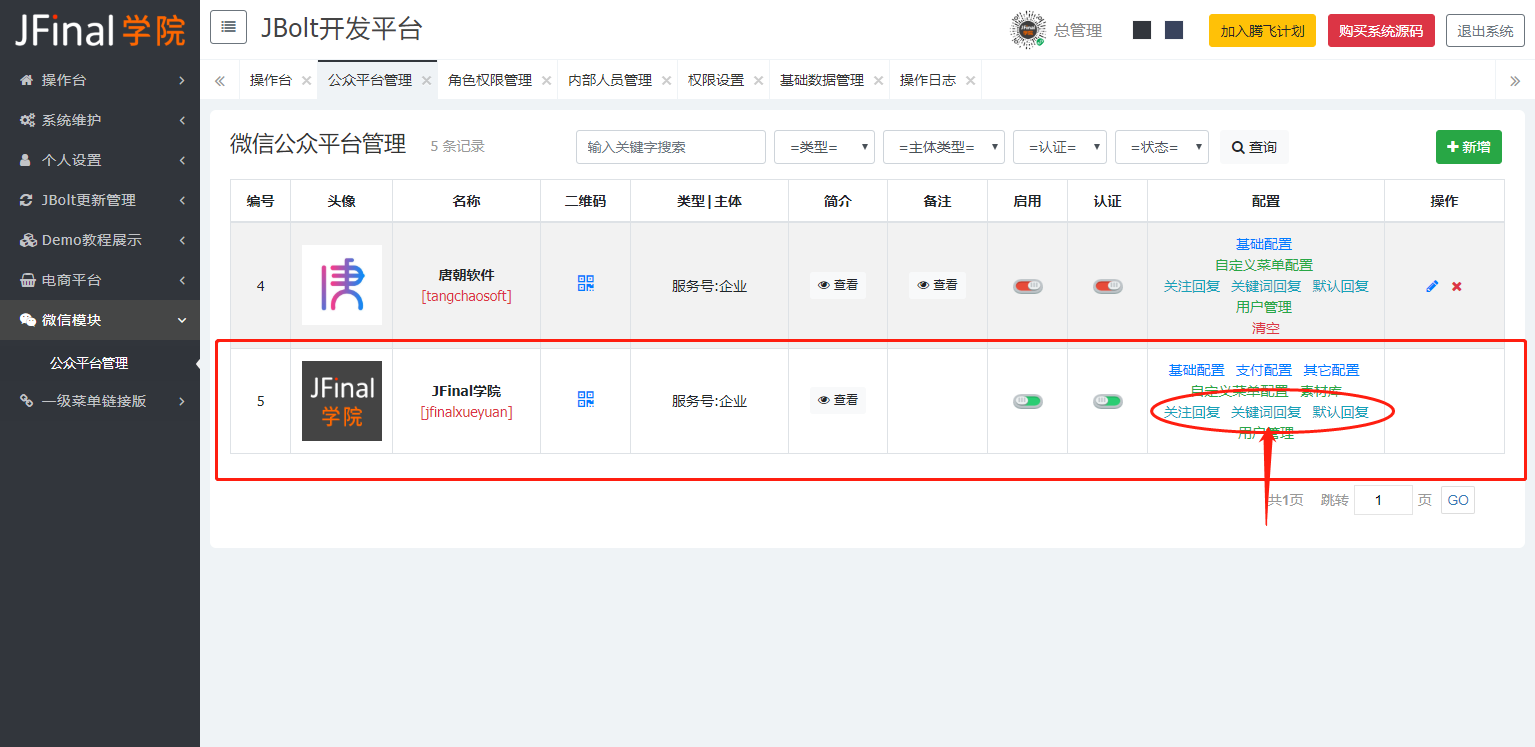Expand the JBolt更新管理 sidebar menu

click(100, 200)
